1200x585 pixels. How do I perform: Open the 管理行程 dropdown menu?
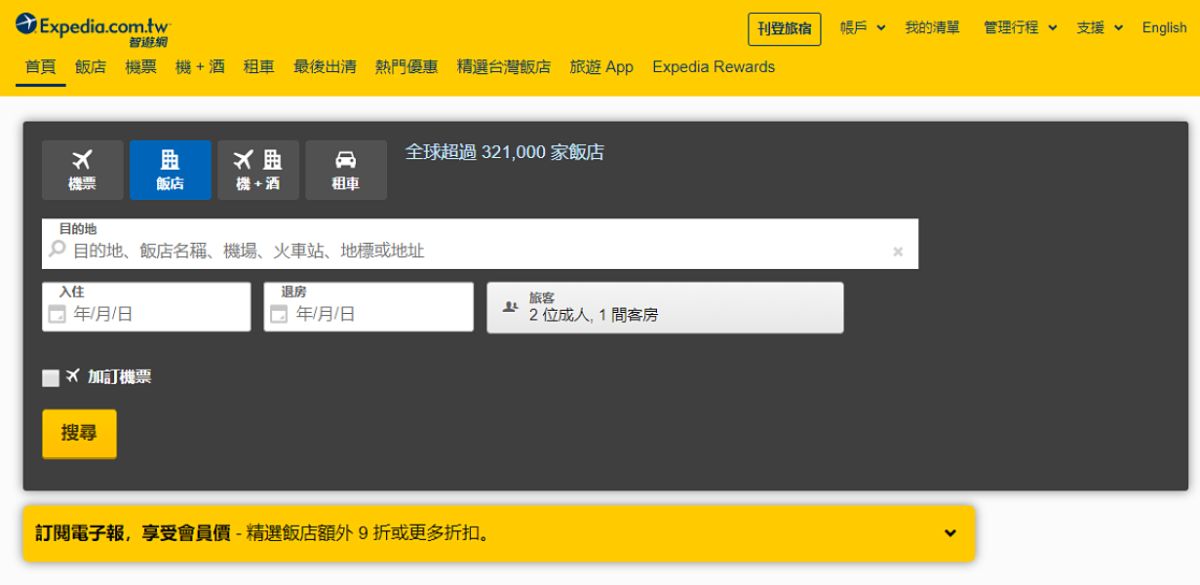[x=1013, y=29]
